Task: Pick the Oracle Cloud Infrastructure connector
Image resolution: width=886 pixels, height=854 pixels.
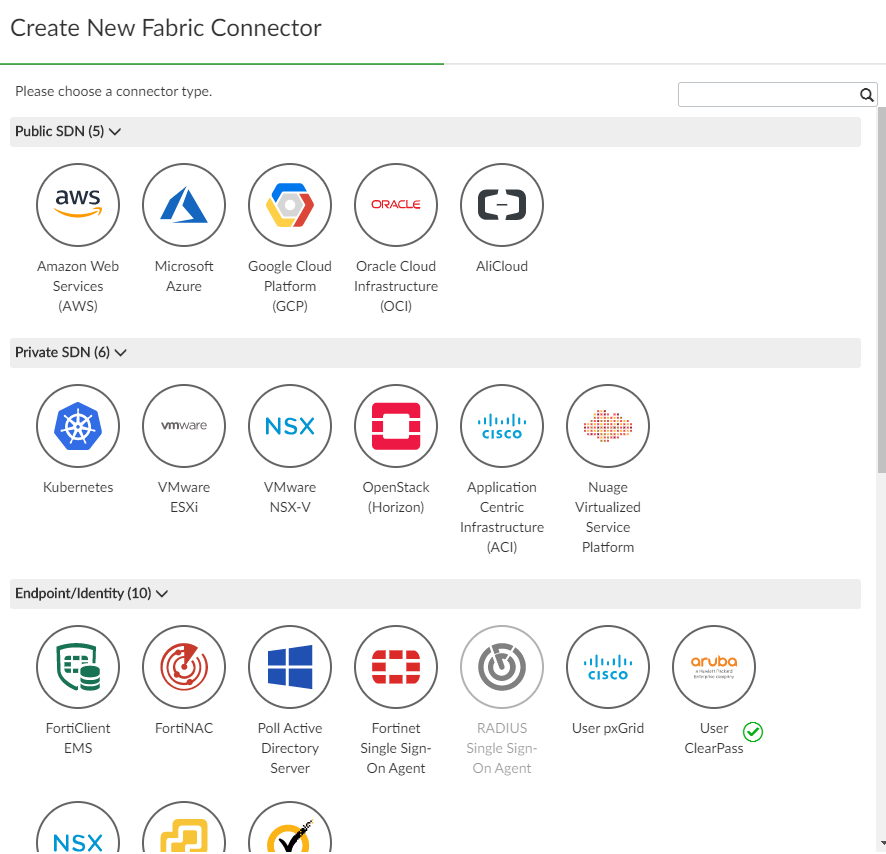Action: [396, 205]
